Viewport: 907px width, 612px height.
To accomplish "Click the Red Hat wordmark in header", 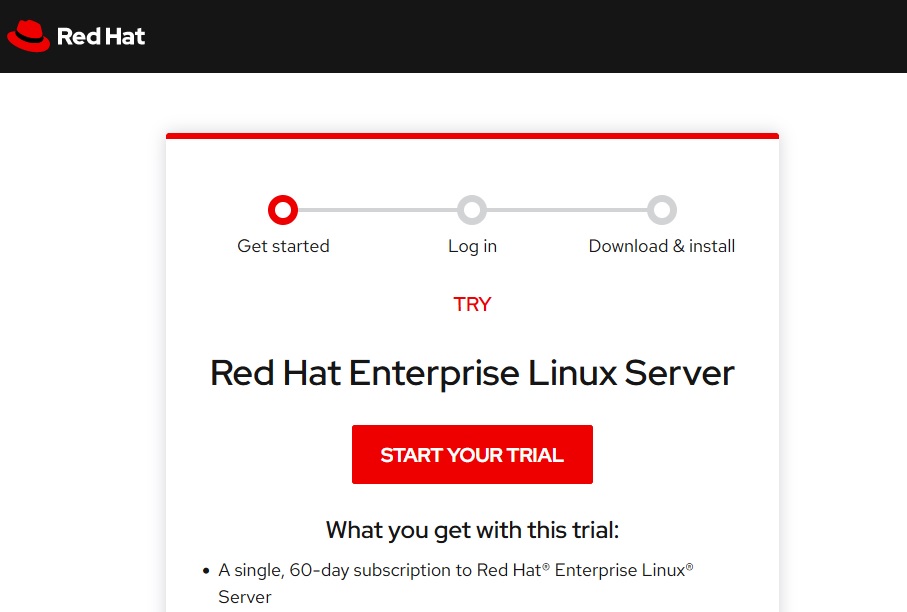I will [101, 36].
